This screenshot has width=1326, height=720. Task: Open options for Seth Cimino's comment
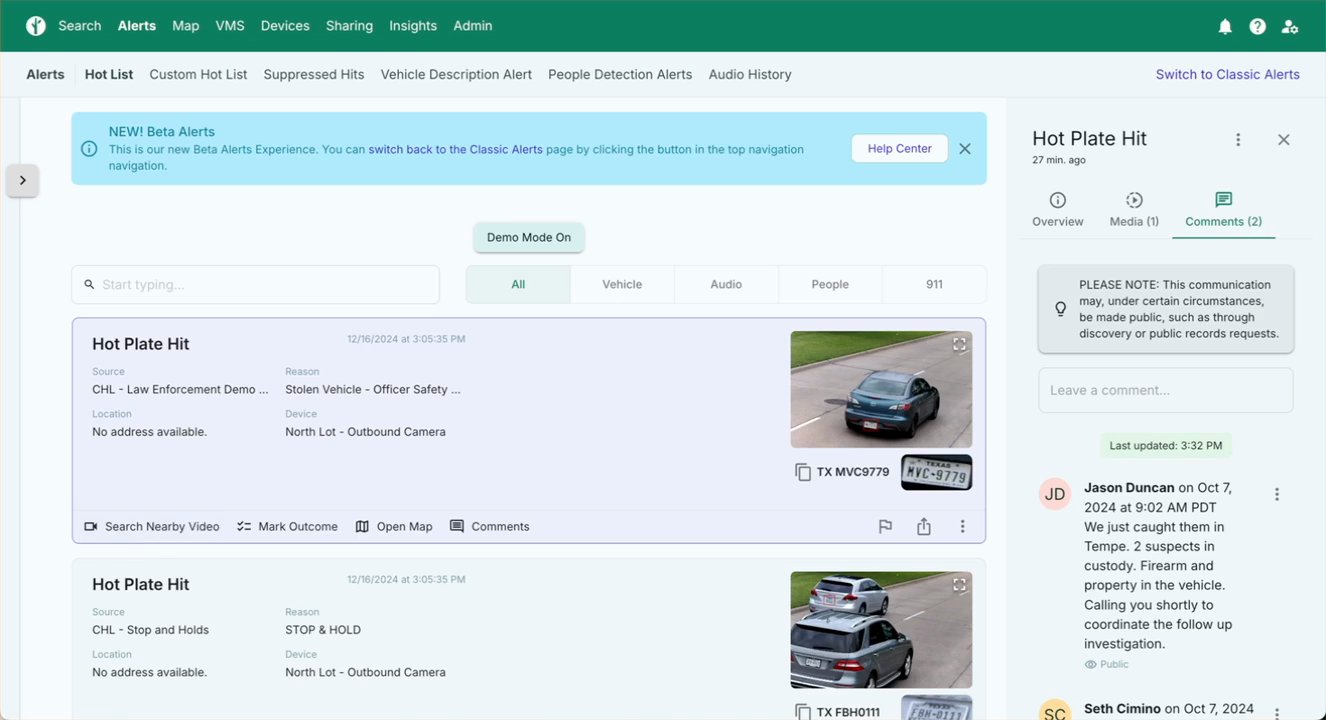pyautogui.click(x=1277, y=714)
